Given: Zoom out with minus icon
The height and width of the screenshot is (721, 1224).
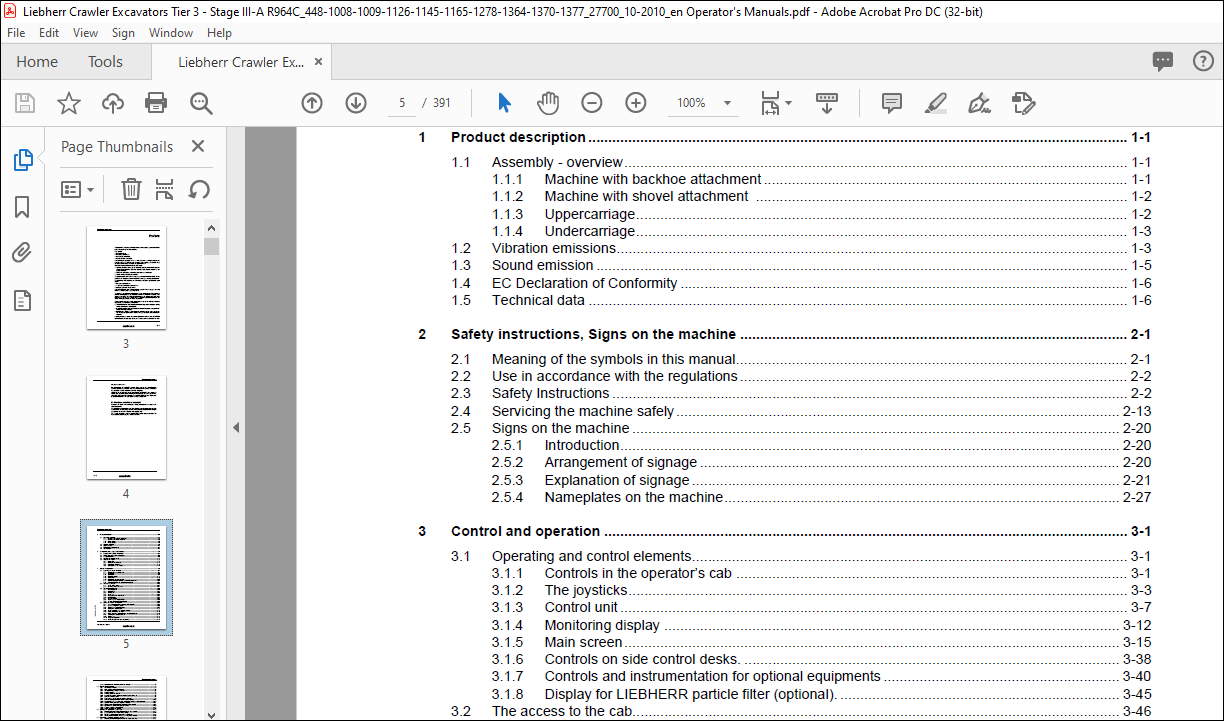Looking at the screenshot, I should coord(592,103).
